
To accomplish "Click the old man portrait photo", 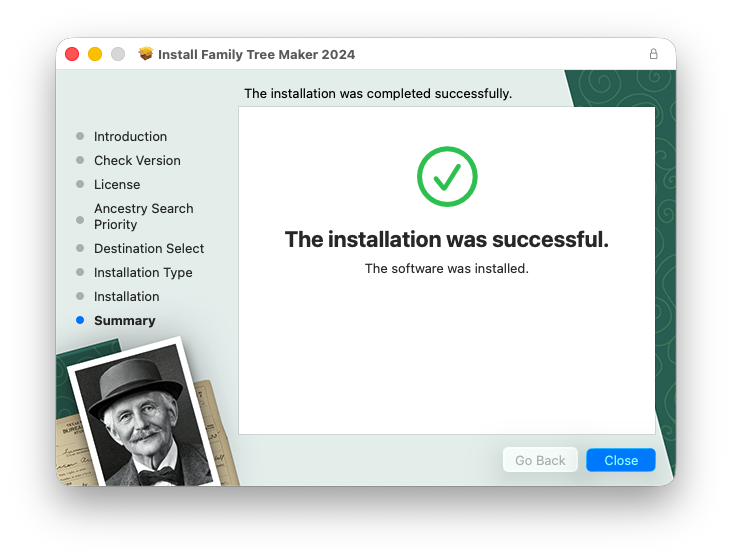I will [145, 413].
